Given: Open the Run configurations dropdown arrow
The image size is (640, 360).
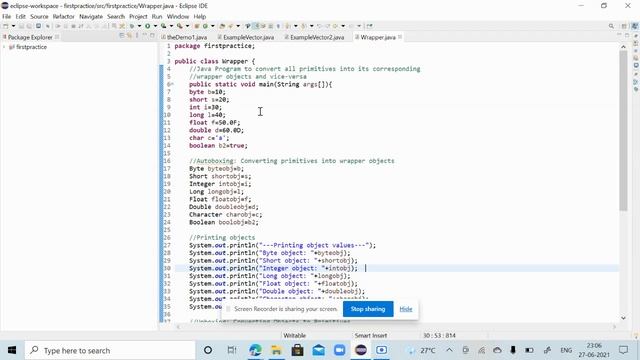Looking at the screenshot, I should click(155, 26).
